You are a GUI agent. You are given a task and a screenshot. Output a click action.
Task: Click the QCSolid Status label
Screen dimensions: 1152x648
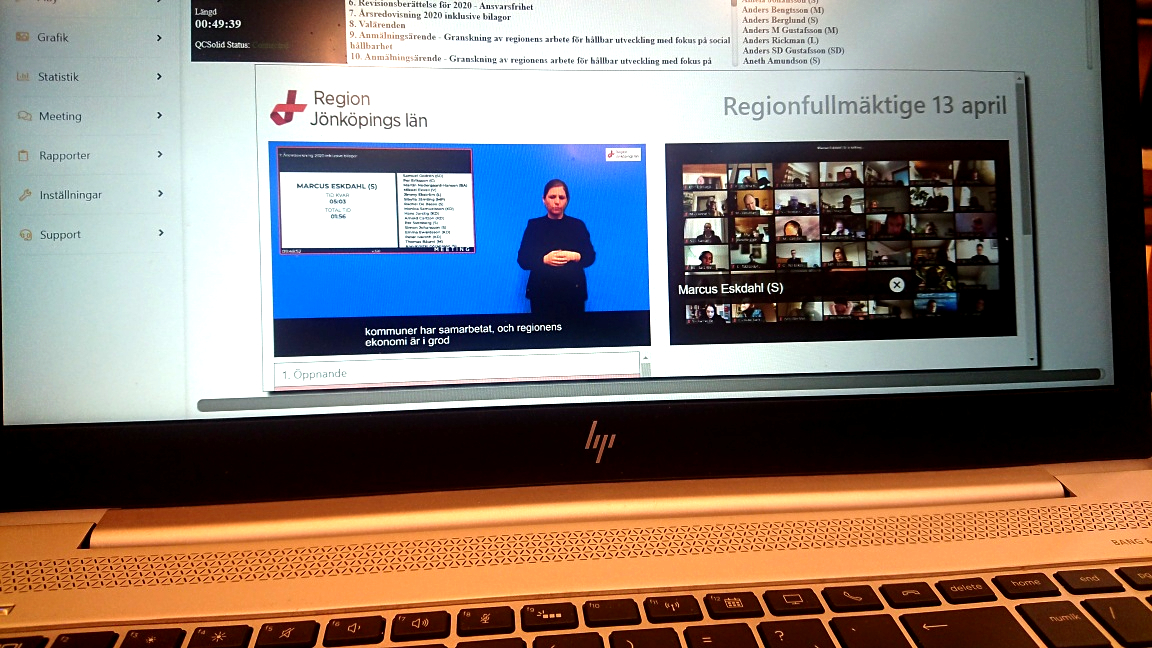(223, 45)
